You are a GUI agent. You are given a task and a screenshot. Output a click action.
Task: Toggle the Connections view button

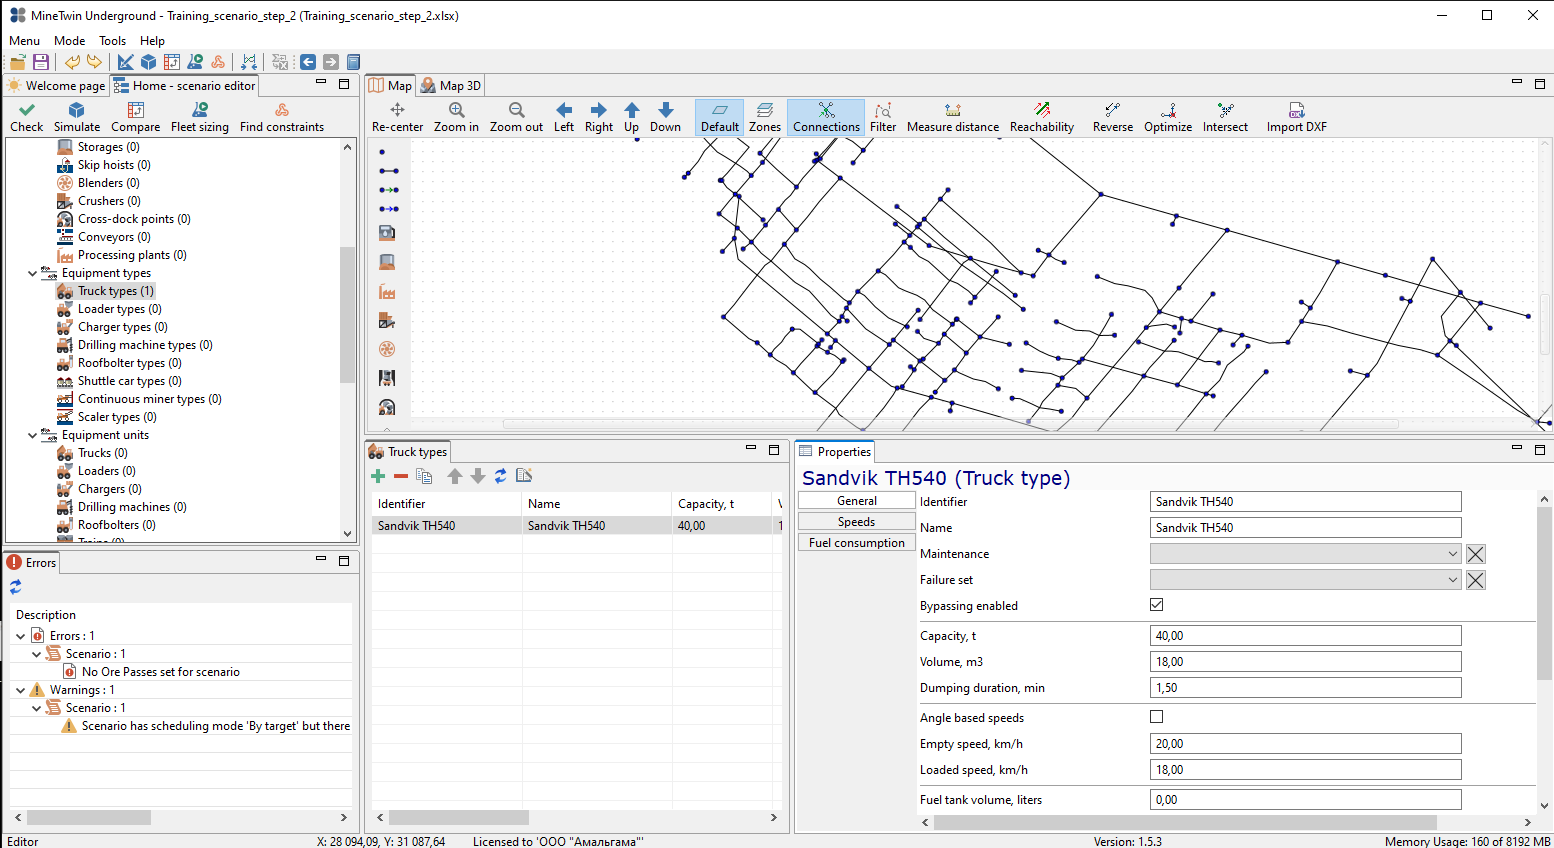click(826, 117)
